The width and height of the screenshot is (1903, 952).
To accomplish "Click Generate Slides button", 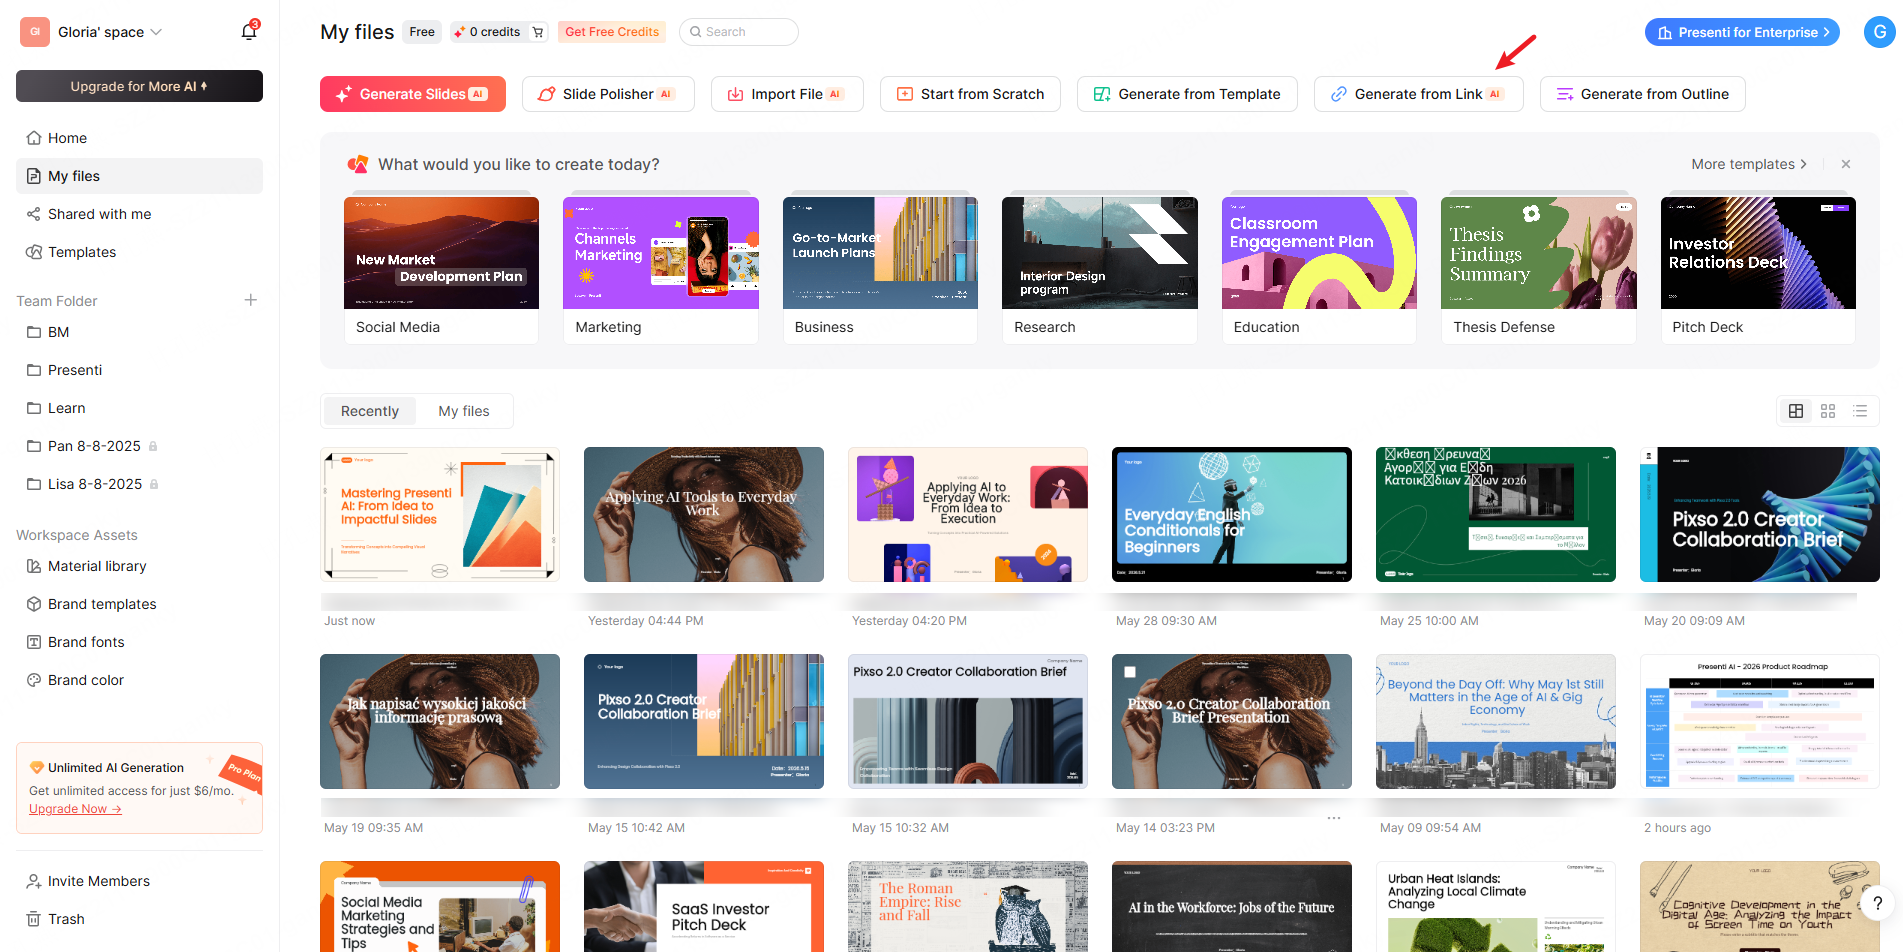I will (413, 94).
